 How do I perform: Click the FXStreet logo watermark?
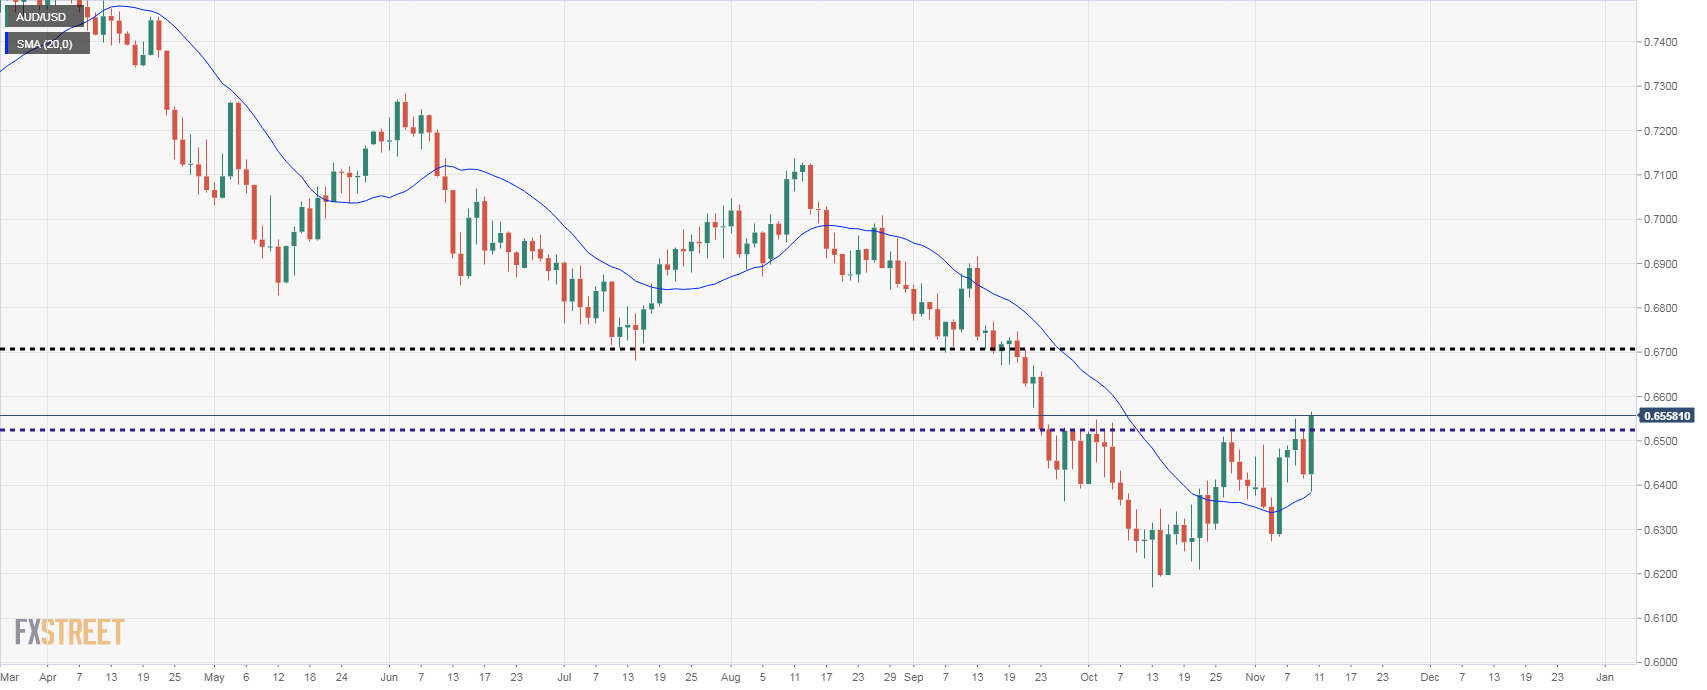click(x=69, y=632)
